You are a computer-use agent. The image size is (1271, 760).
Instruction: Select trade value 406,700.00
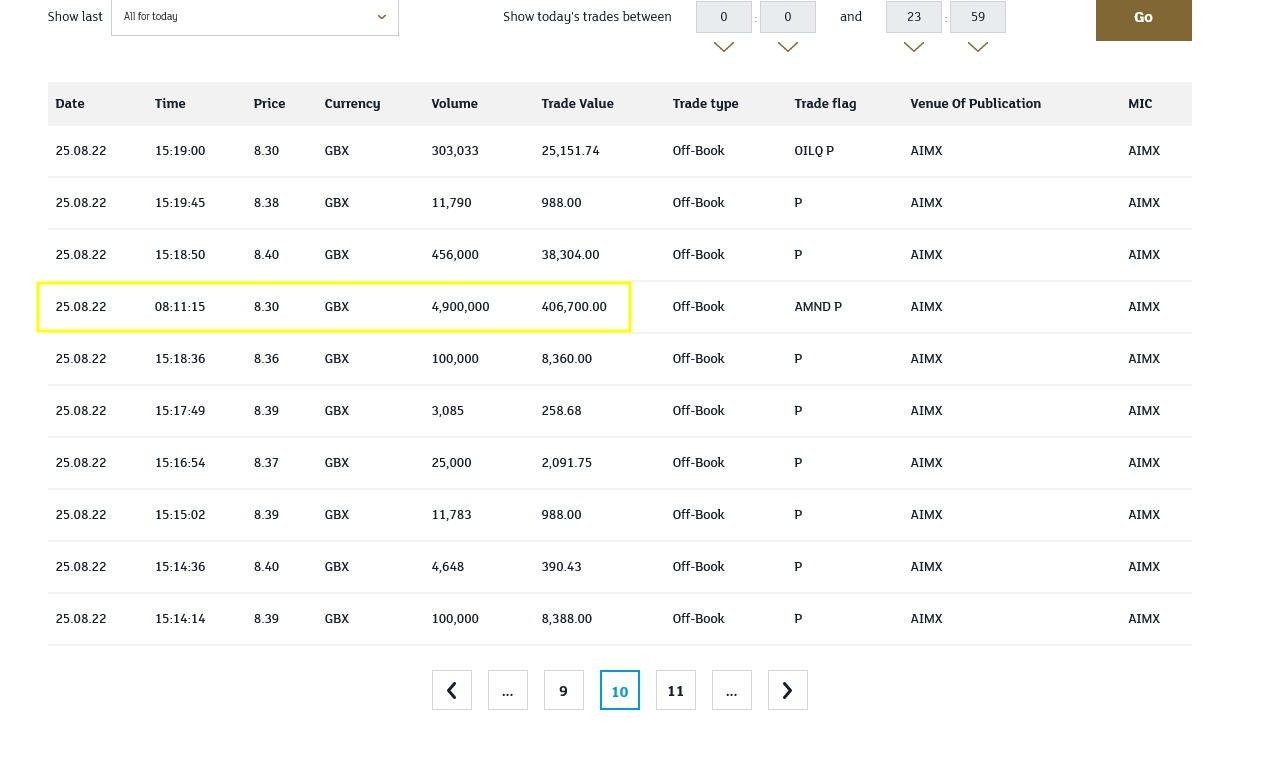(574, 307)
